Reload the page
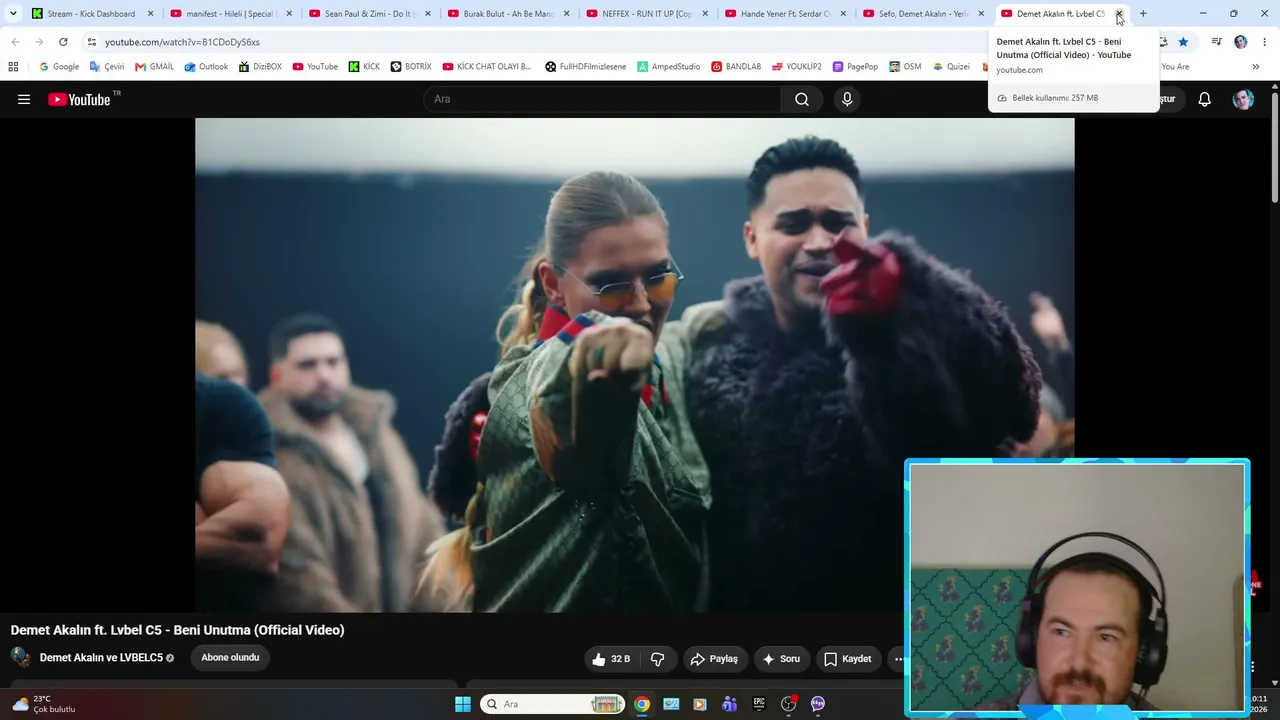The image size is (1280, 720). (63, 42)
